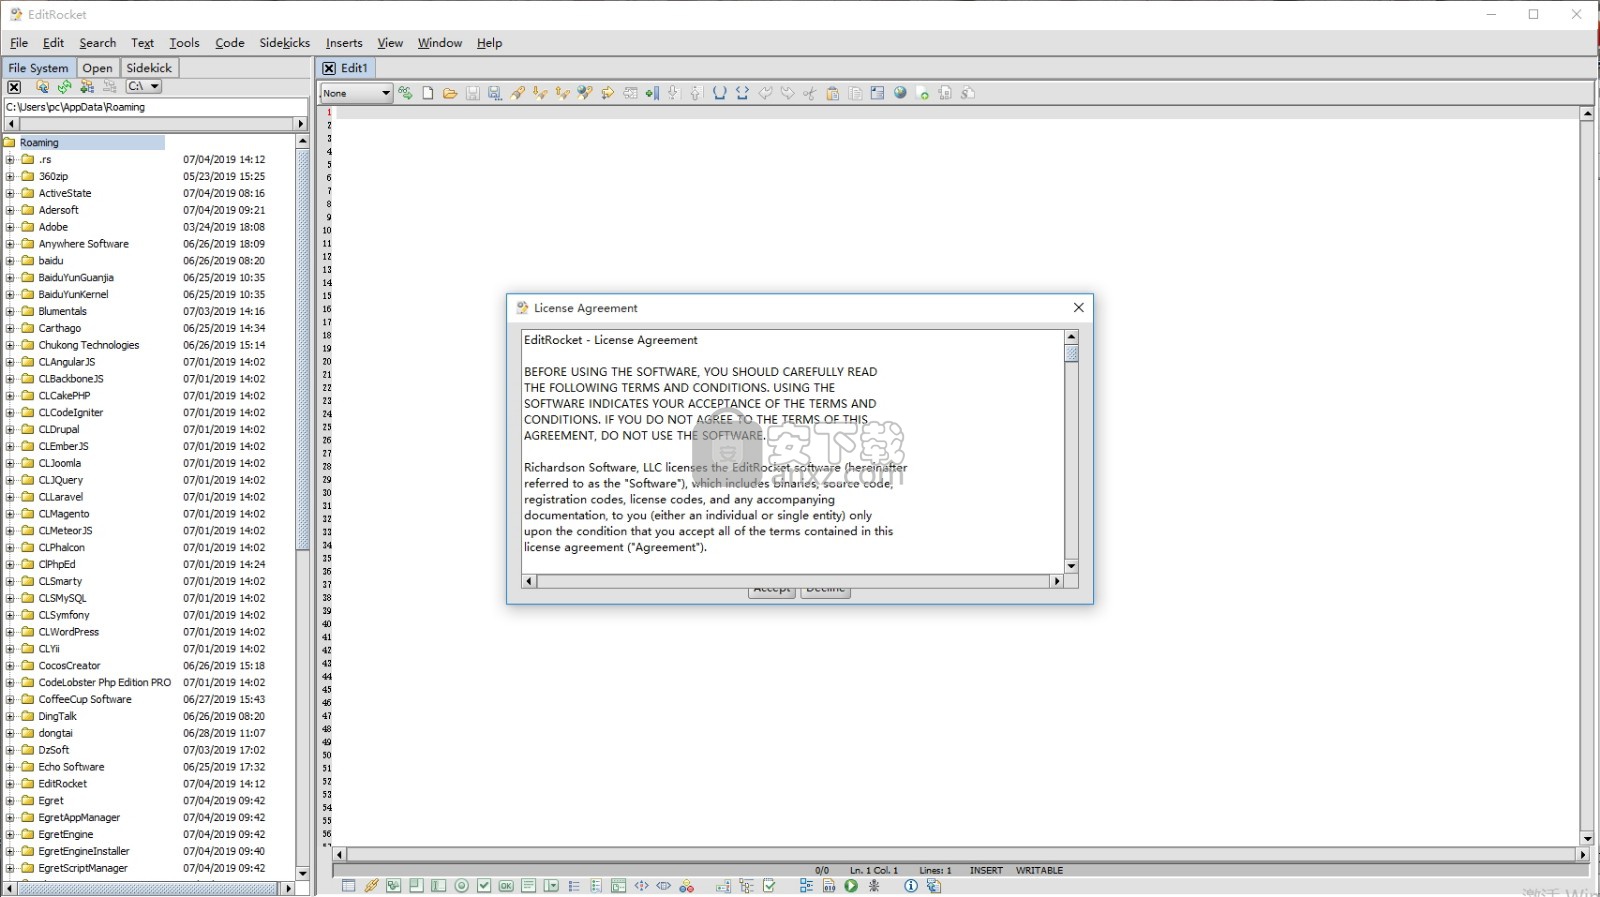The image size is (1600, 897).
Task: Click the WRITABLE status indicator
Action: [x=1039, y=870]
